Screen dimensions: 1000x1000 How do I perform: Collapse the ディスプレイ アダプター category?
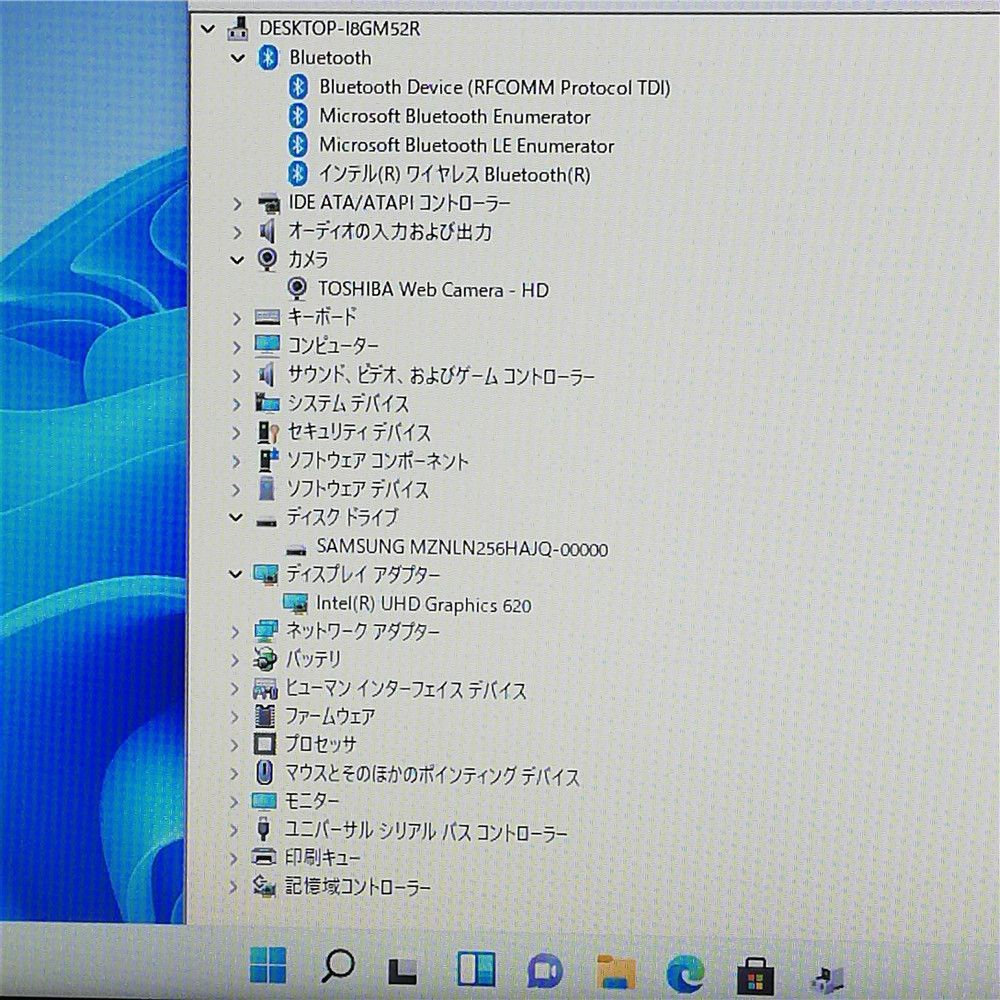point(235,575)
